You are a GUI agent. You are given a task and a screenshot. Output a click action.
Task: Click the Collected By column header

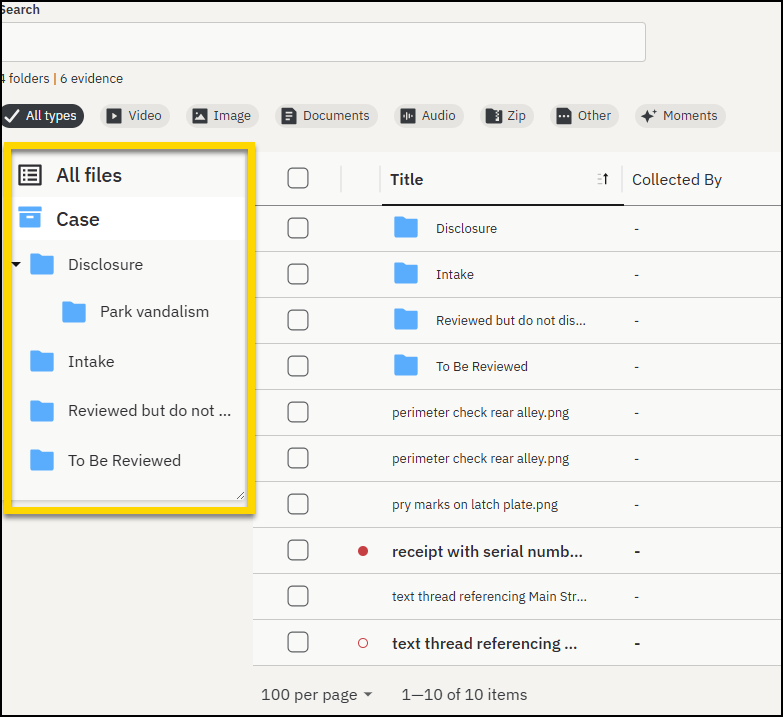677,180
